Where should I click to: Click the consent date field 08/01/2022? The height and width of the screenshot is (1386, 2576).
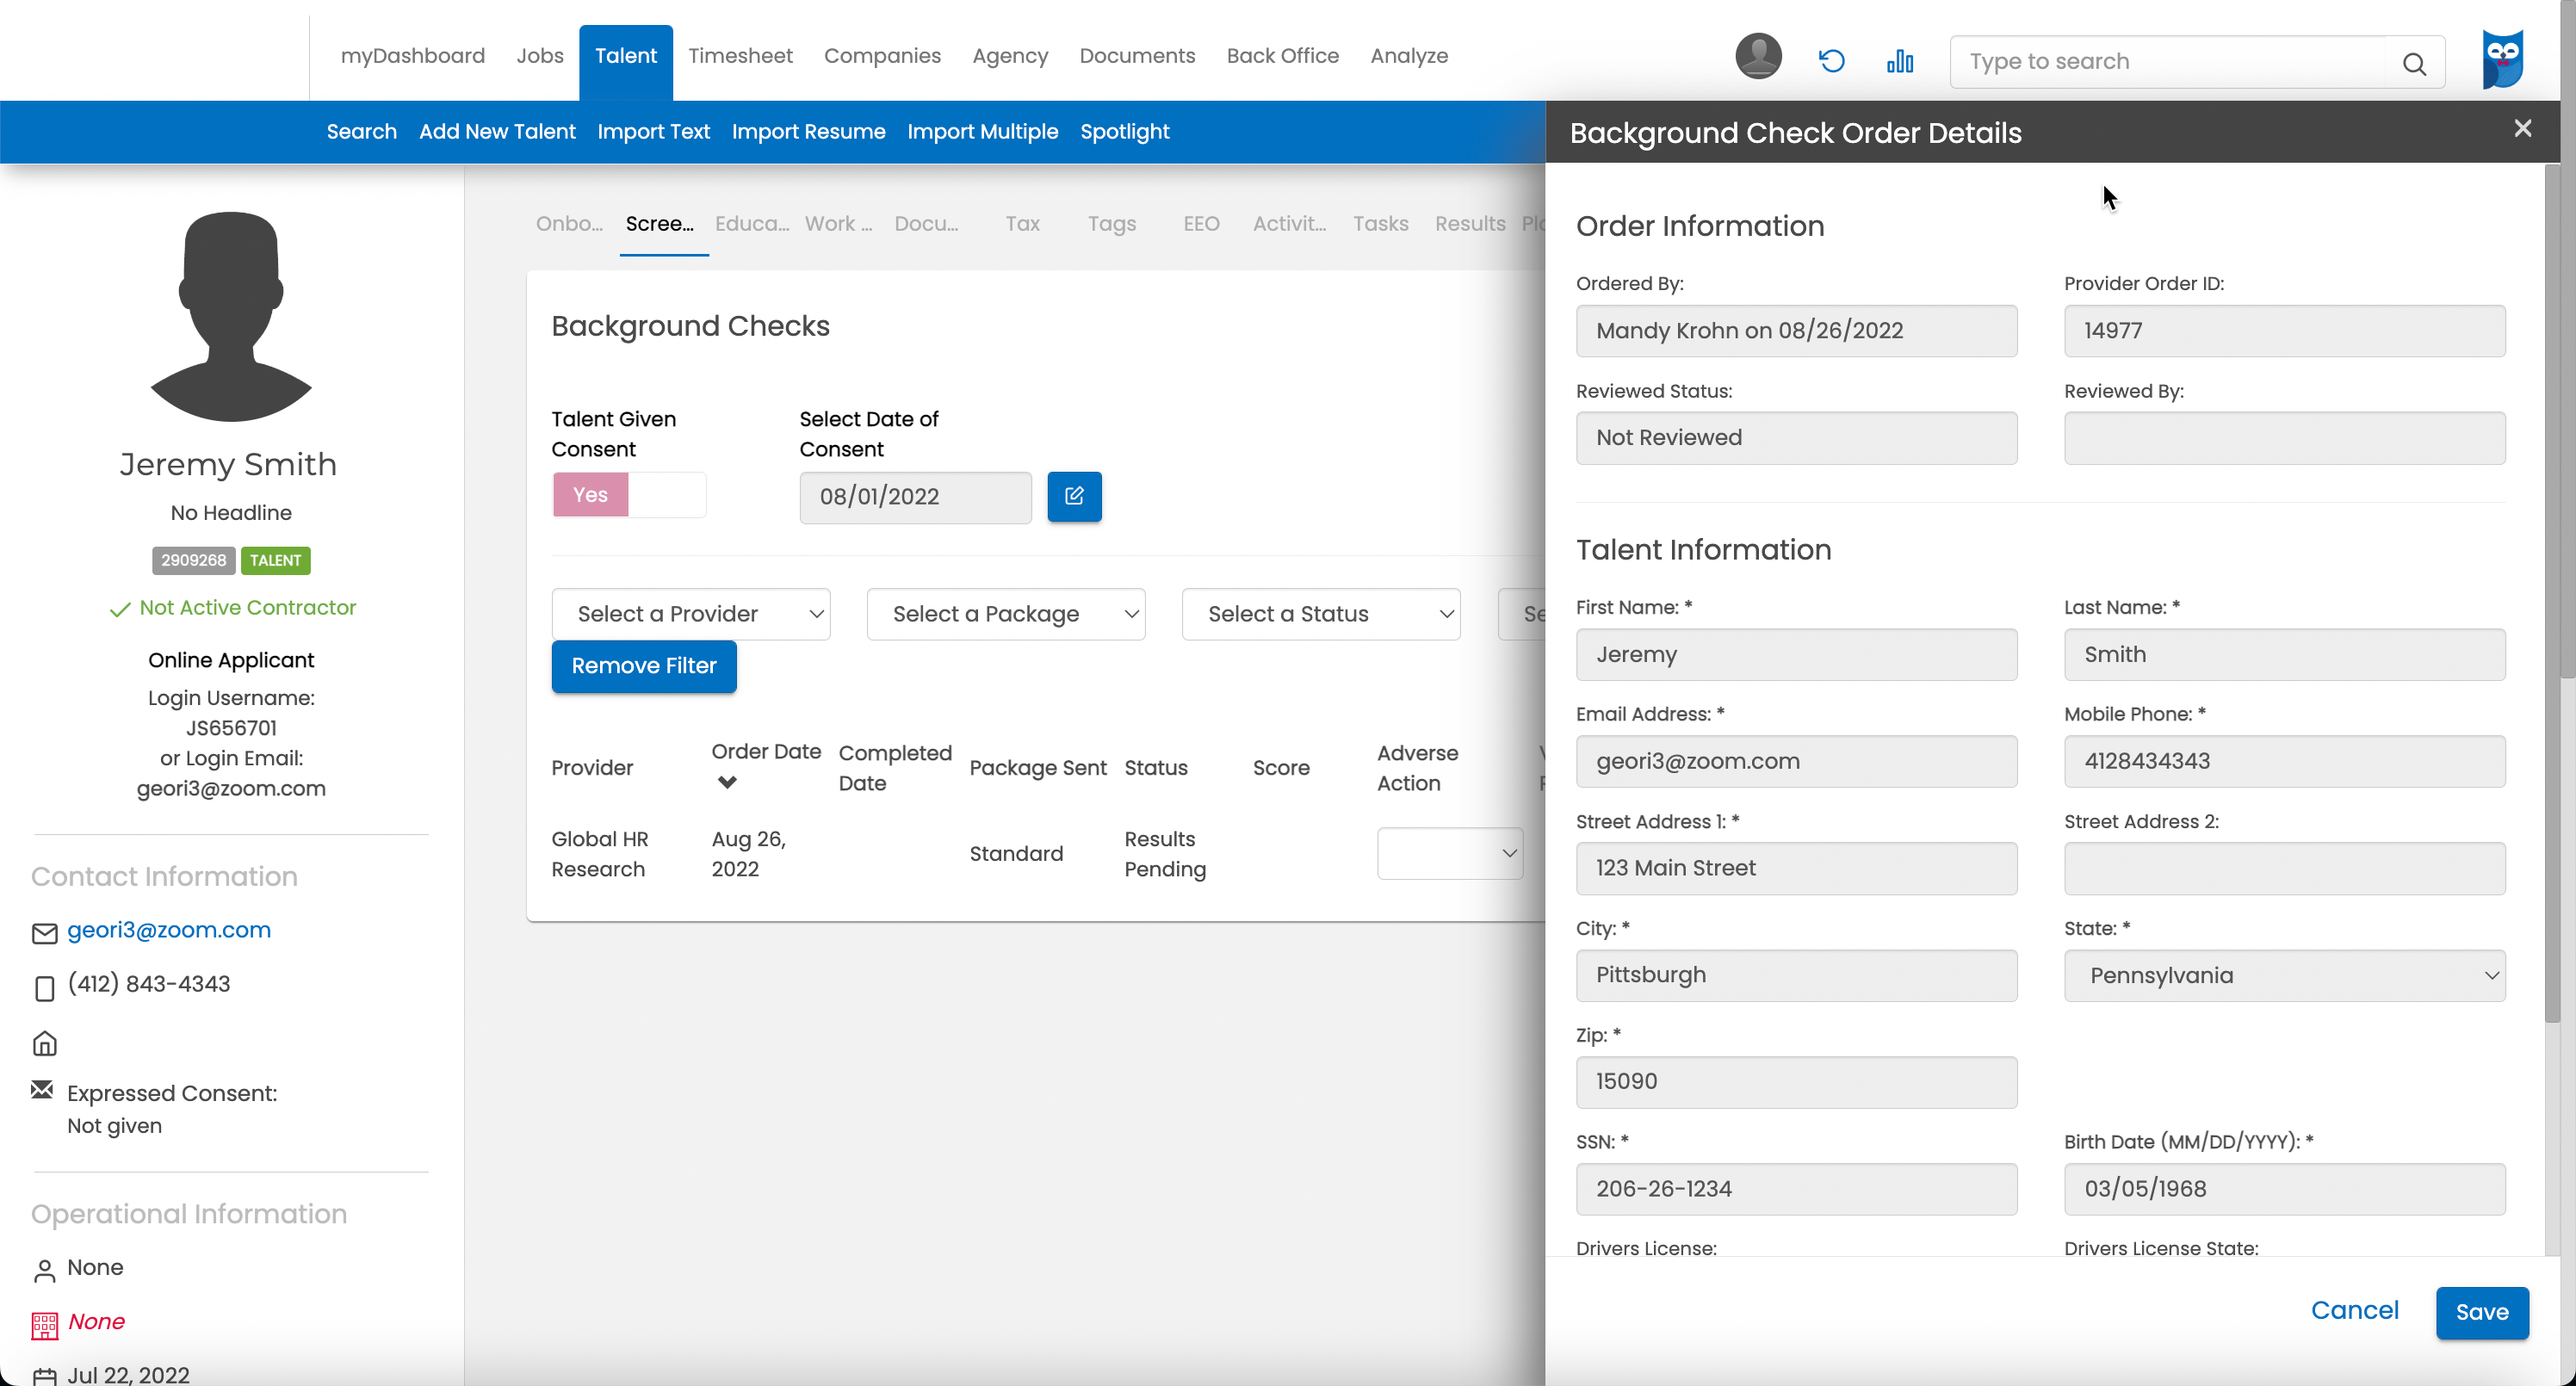tap(915, 497)
